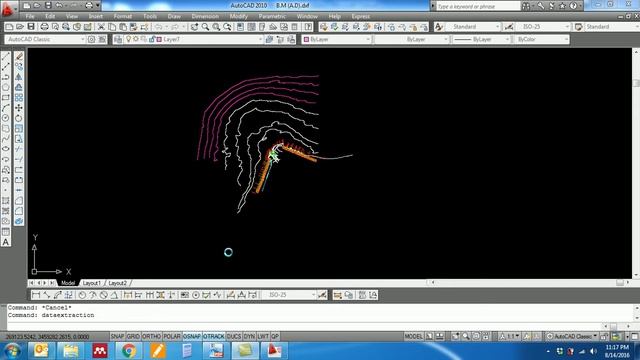Open the ISO-25 dimension style dropdown in top toolbar
The height and width of the screenshot is (360, 640).
click(543, 27)
